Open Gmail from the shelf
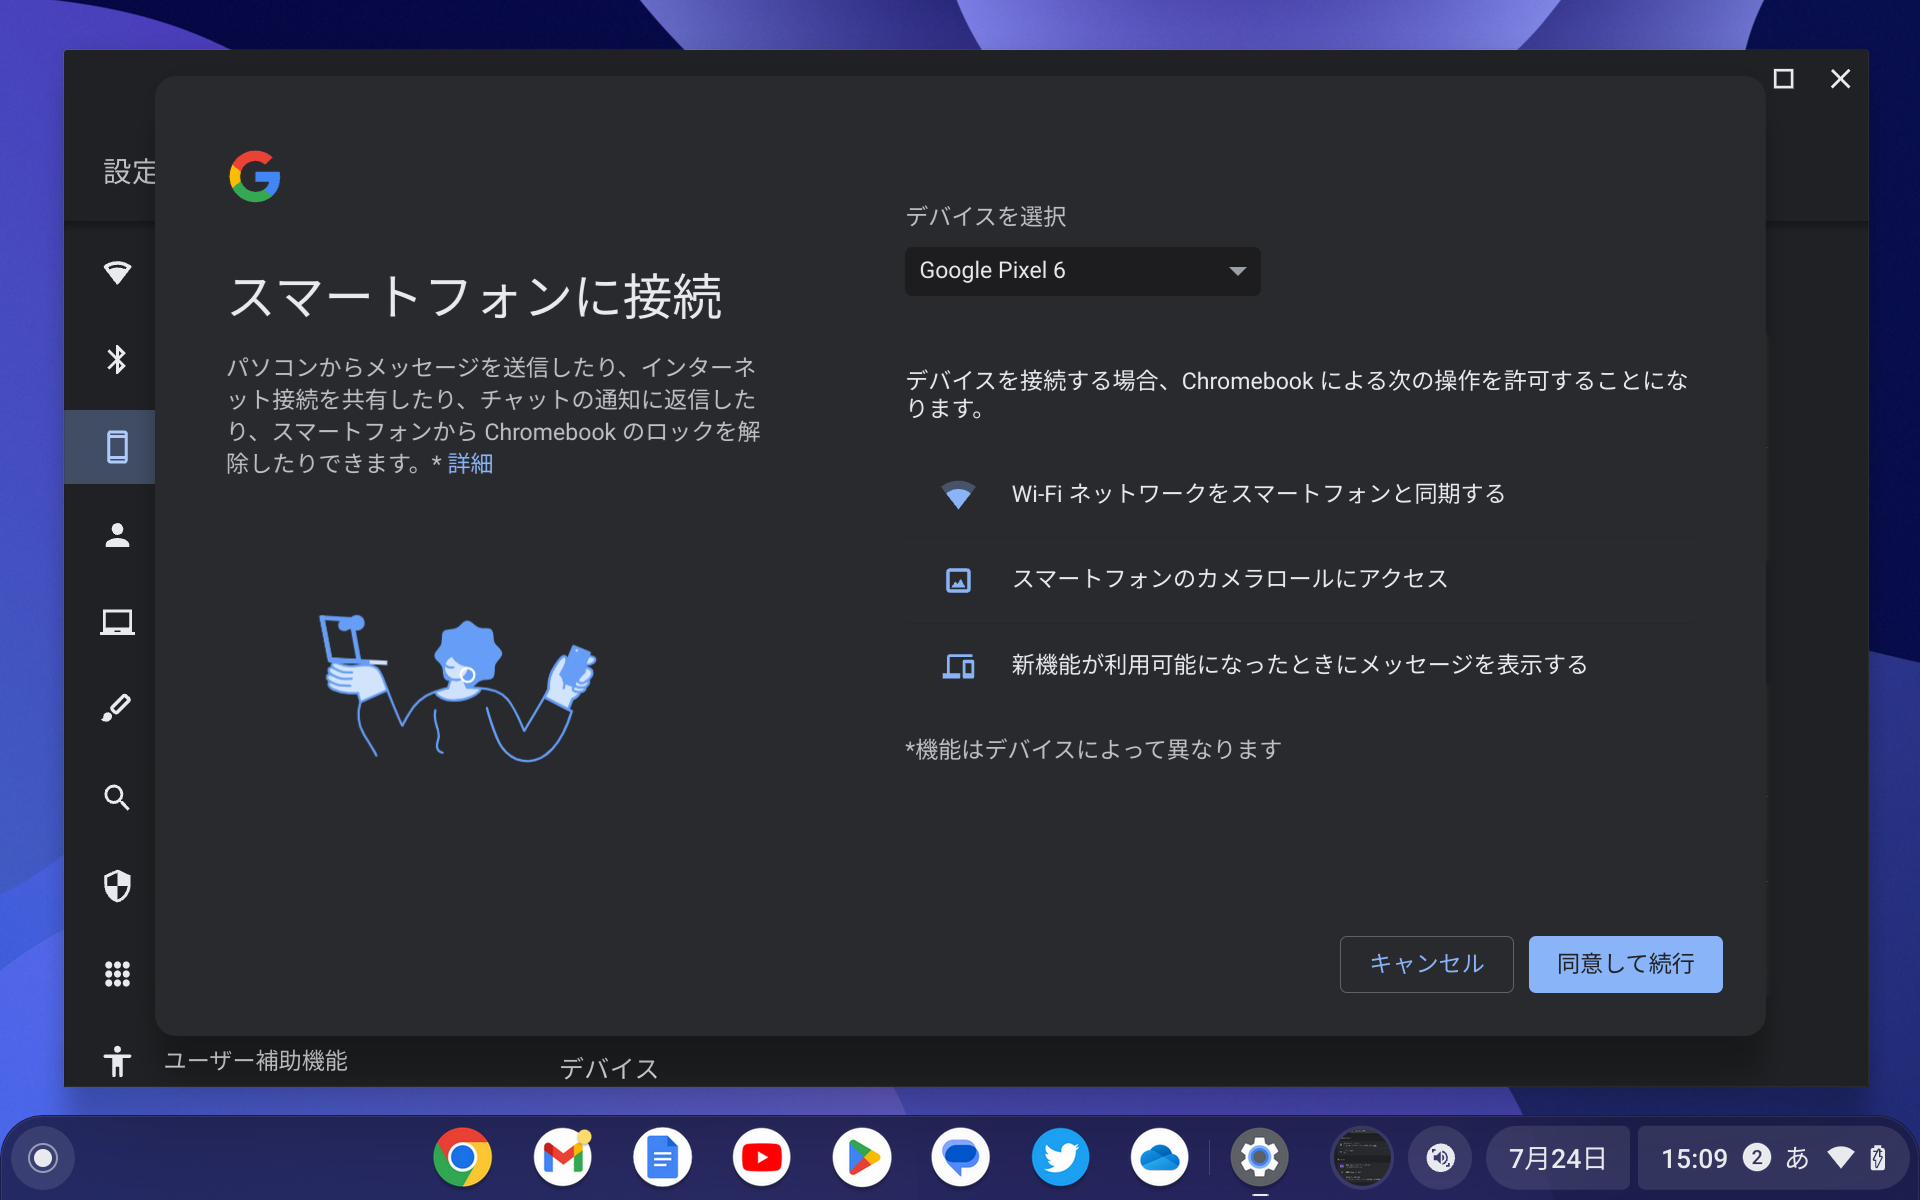This screenshot has height=1200, width=1920. click(563, 1157)
